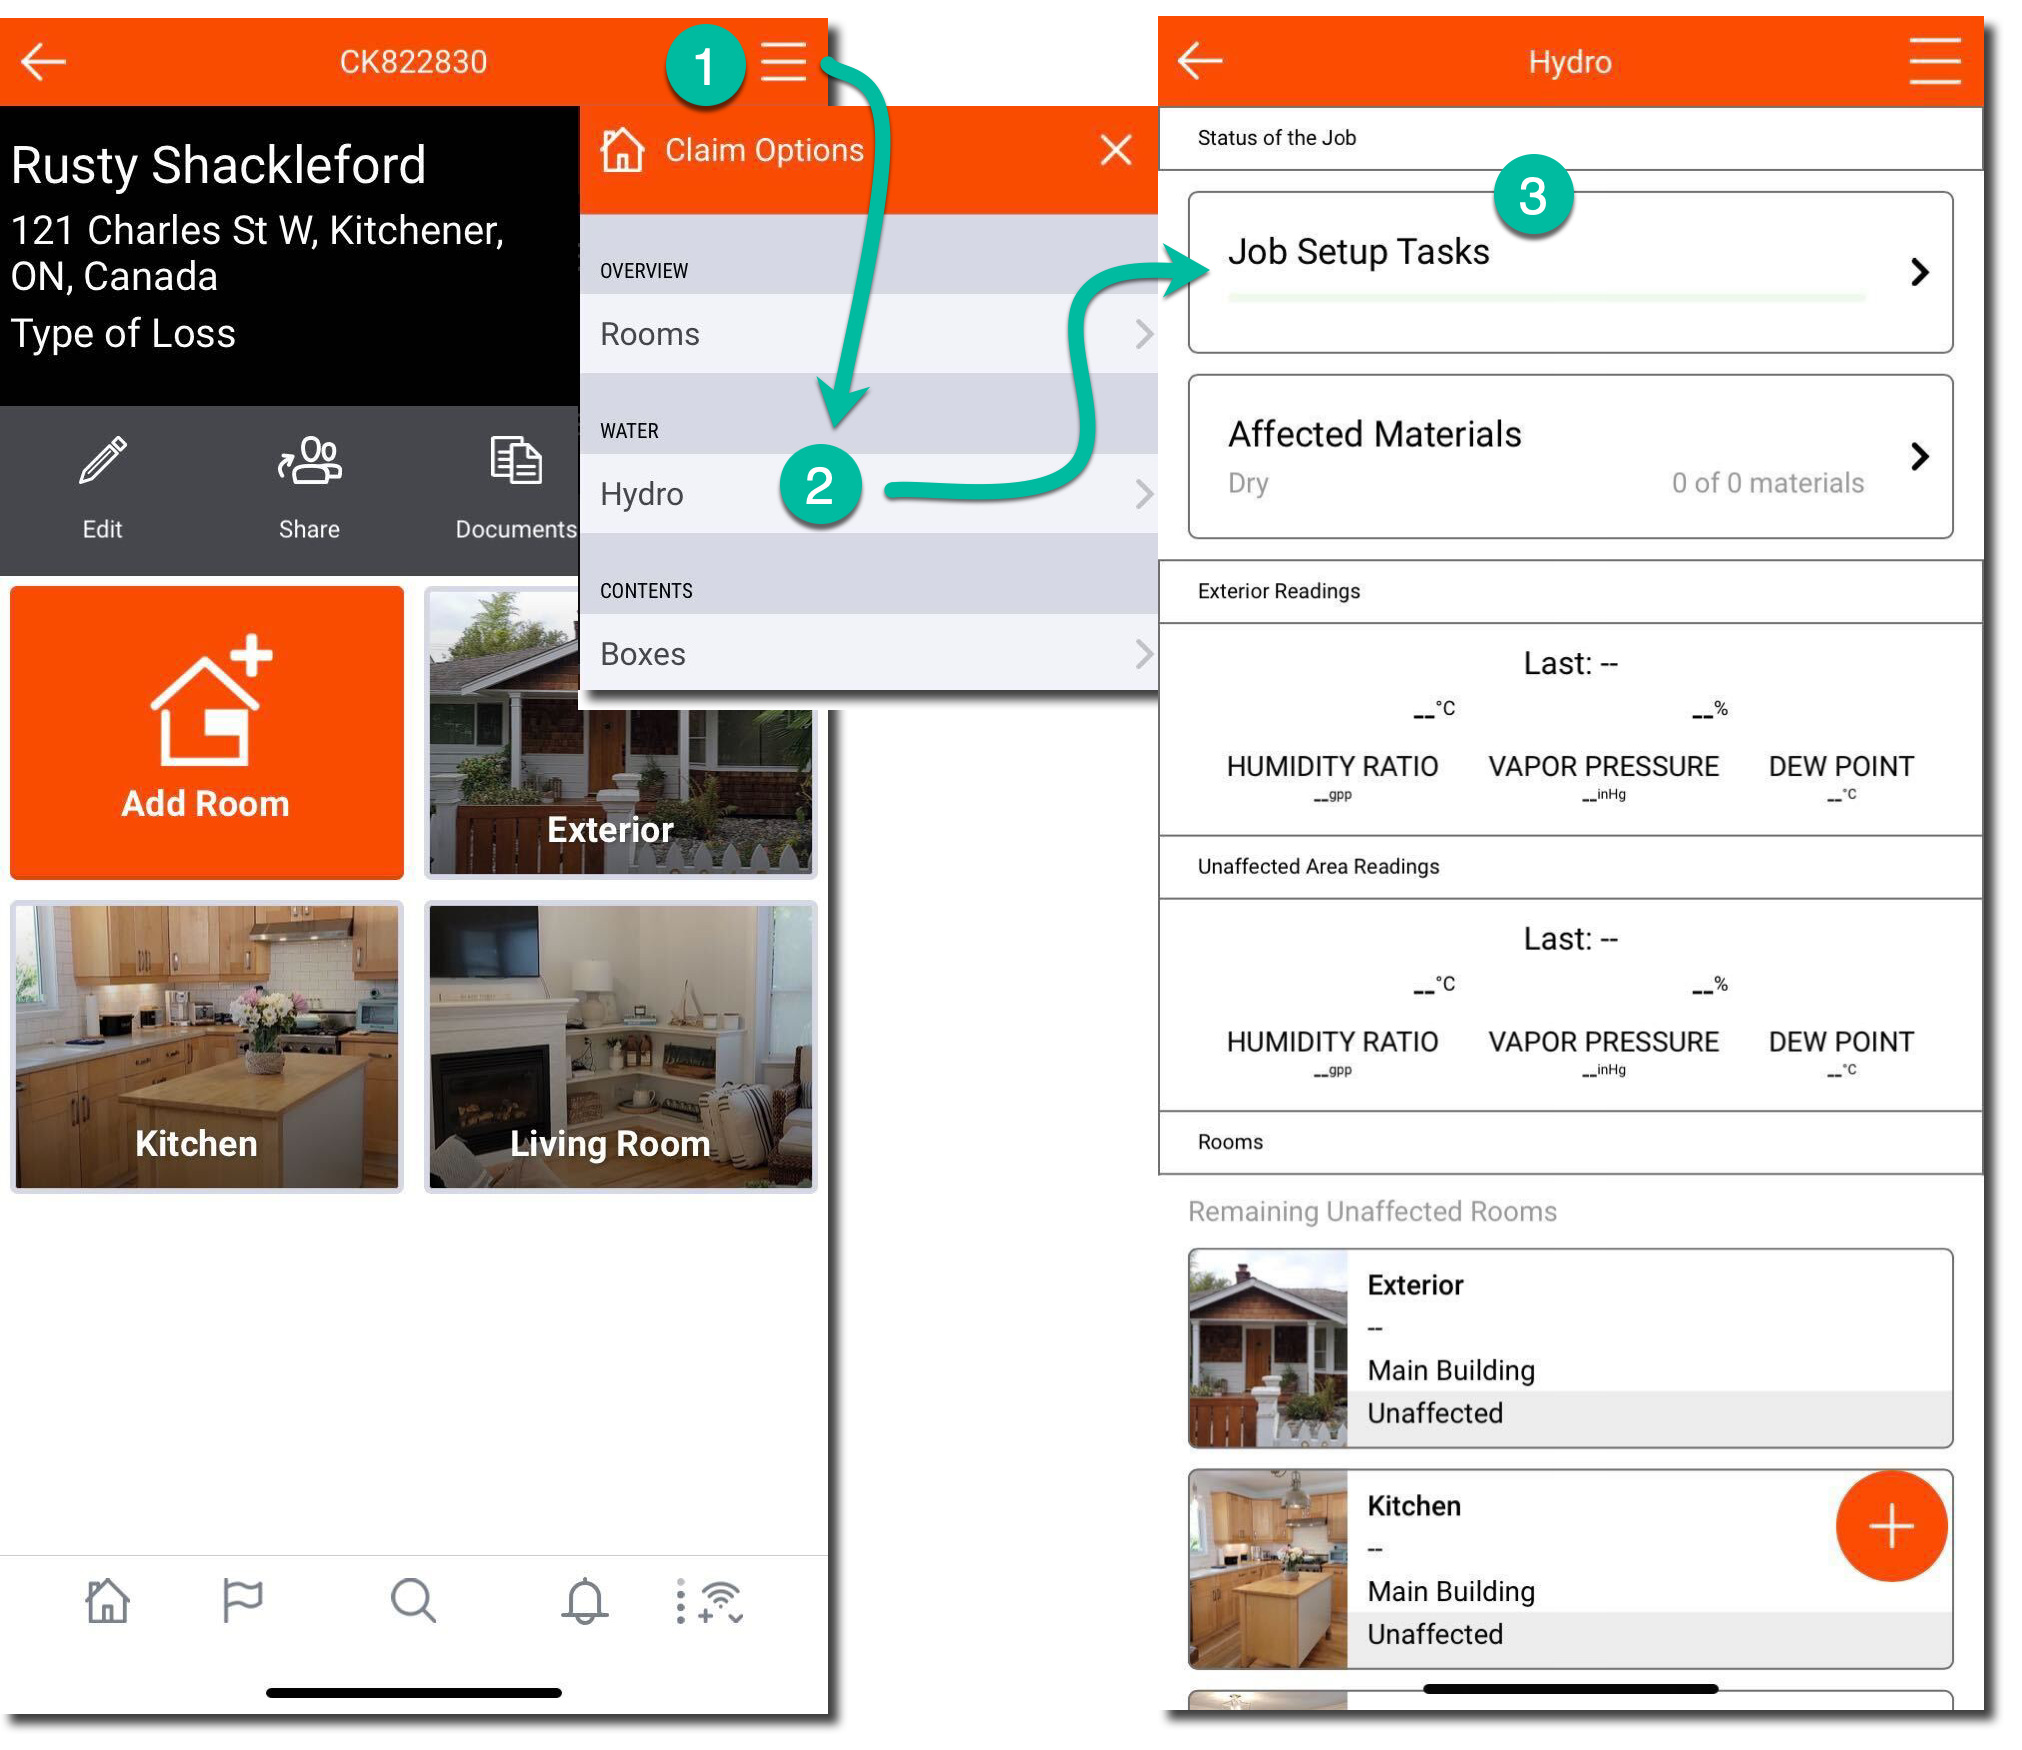Tap the hamburger menu on claim screen
Viewport: 2022px width, 1750px height.
pyautogui.click(x=783, y=62)
